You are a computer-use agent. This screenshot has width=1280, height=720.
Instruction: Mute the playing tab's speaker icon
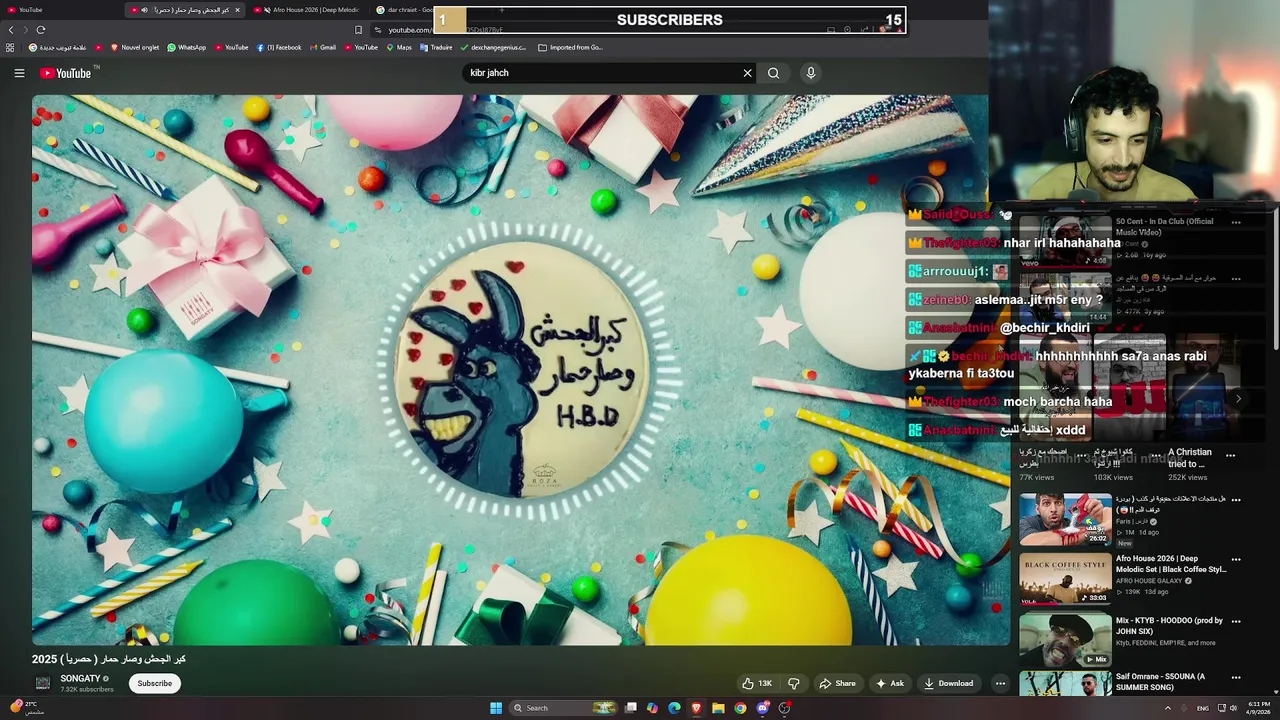[x=145, y=10]
